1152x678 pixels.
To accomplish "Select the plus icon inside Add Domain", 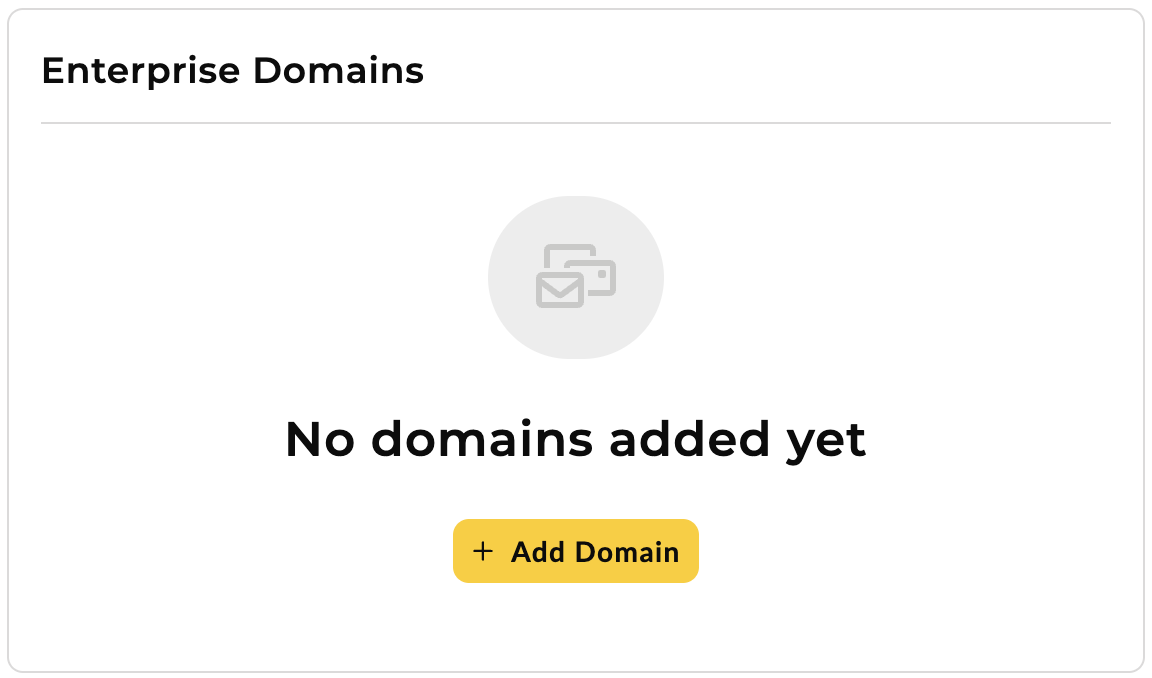I will (x=484, y=550).
